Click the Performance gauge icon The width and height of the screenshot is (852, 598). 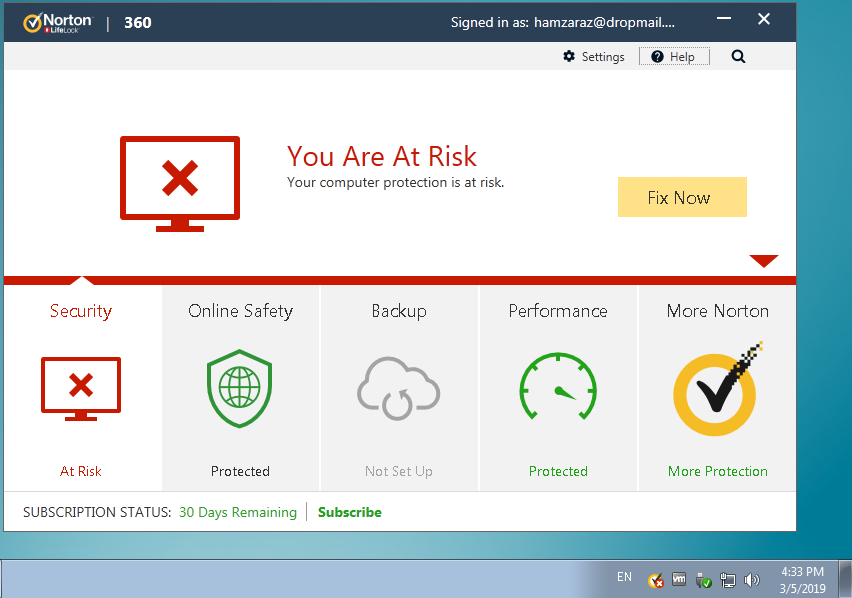click(558, 387)
